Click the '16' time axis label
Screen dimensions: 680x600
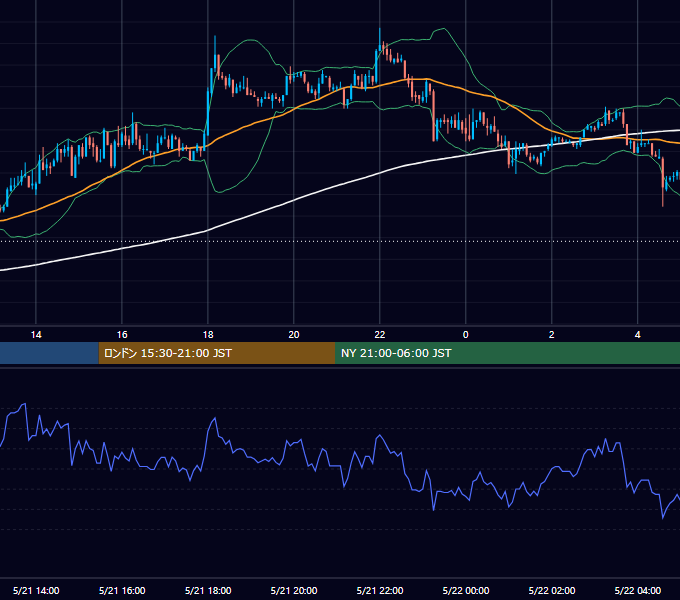pyautogui.click(x=122, y=335)
